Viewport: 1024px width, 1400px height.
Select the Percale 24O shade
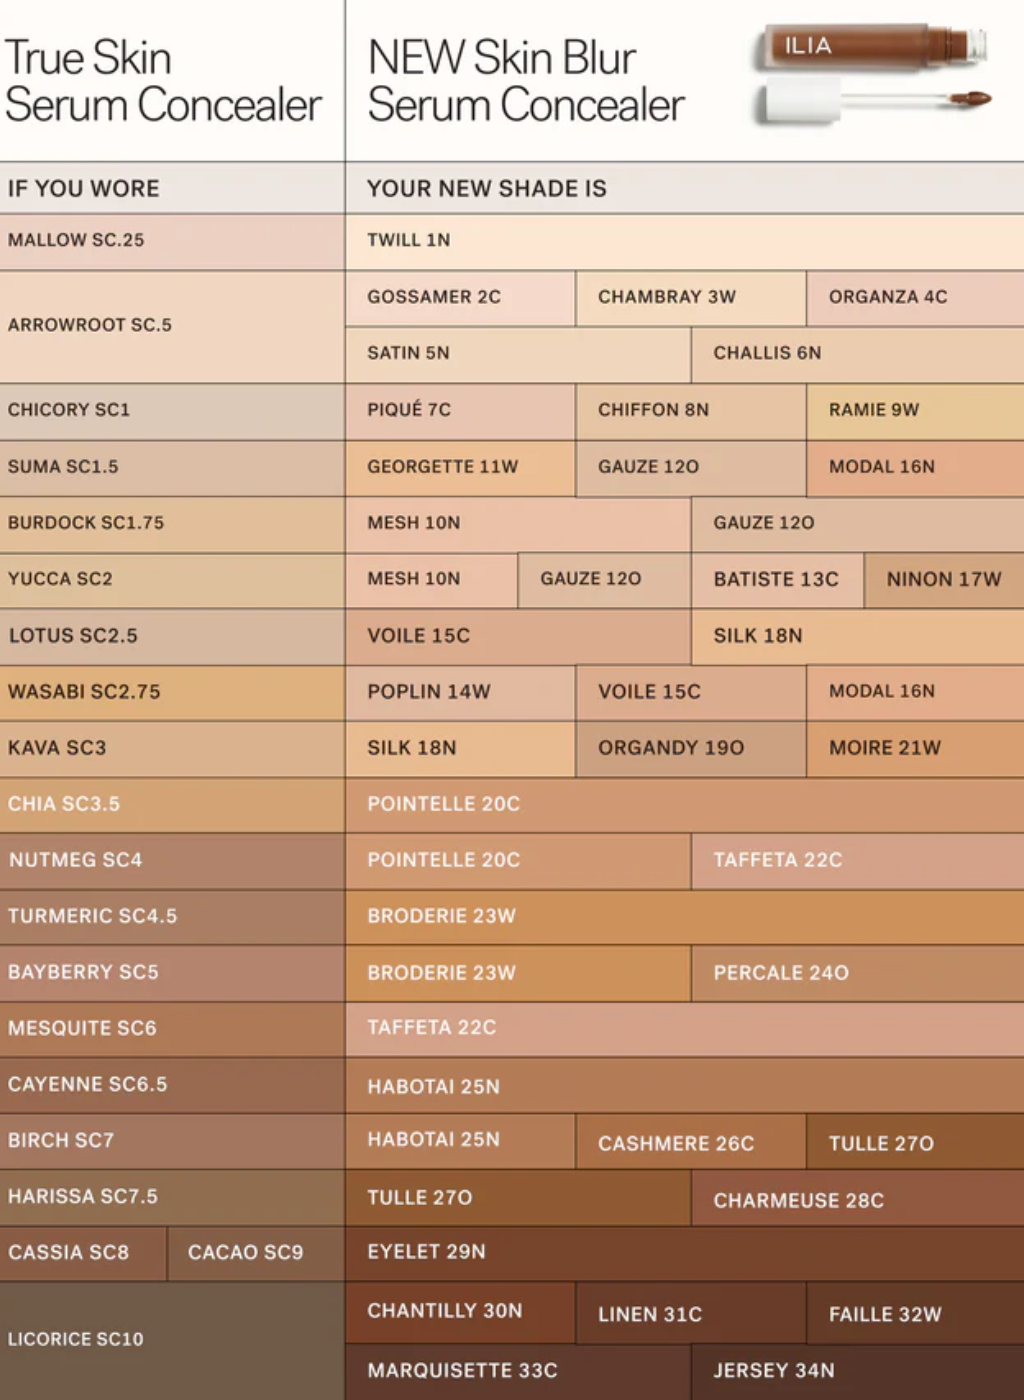pyautogui.click(x=858, y=974)
